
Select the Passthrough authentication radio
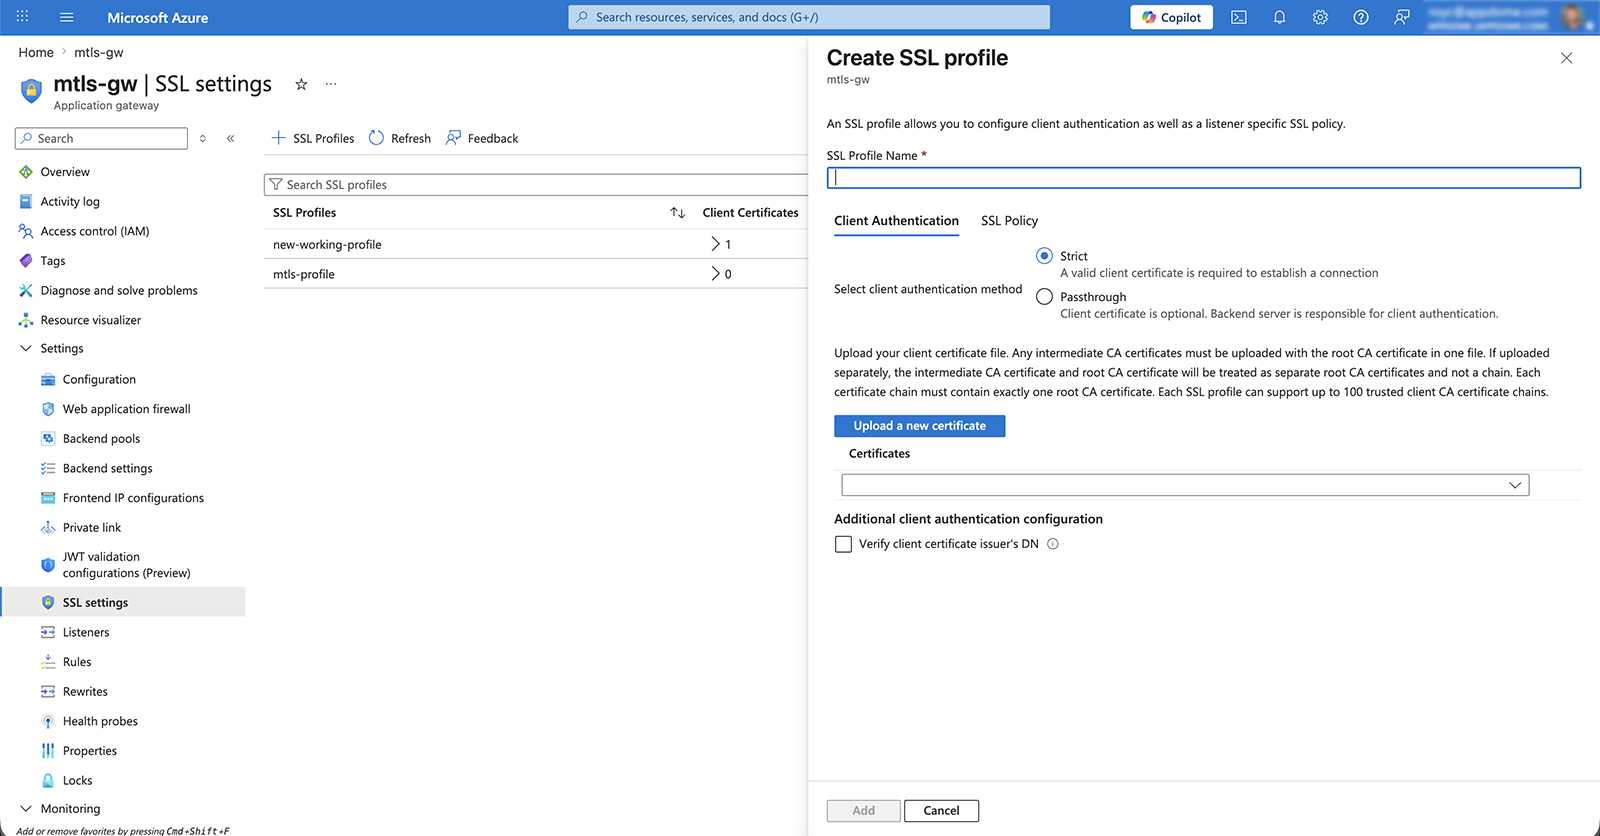pos(1044,297)
